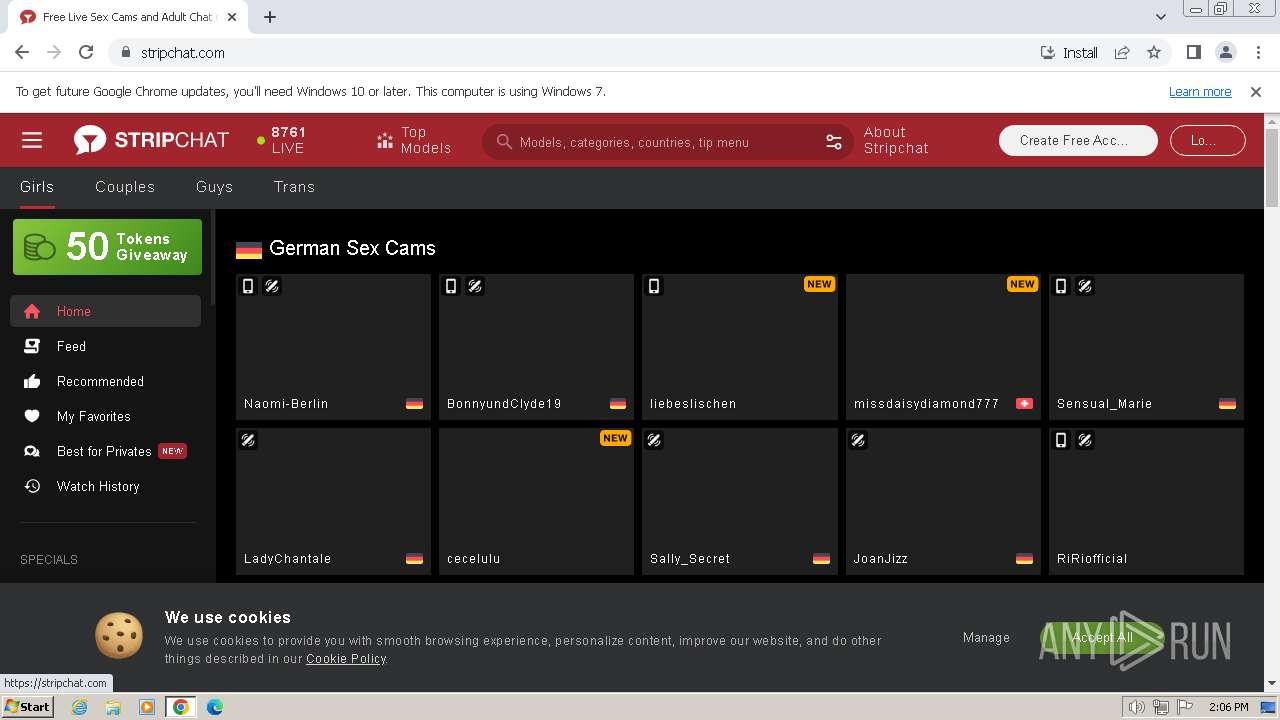Screen dimensions: 1280x720
Task: Click Create Free Account button
Action: click(x=1078, y=140)
